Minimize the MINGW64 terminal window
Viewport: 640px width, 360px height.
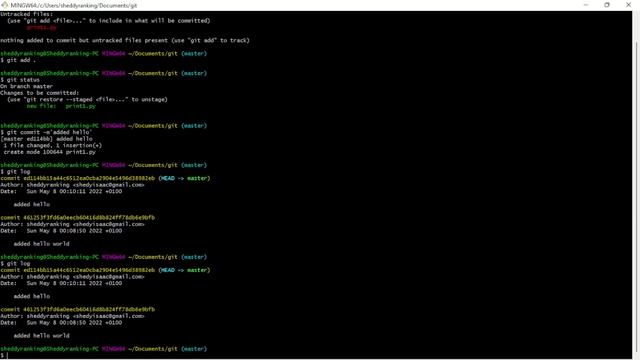click(586, 5)
